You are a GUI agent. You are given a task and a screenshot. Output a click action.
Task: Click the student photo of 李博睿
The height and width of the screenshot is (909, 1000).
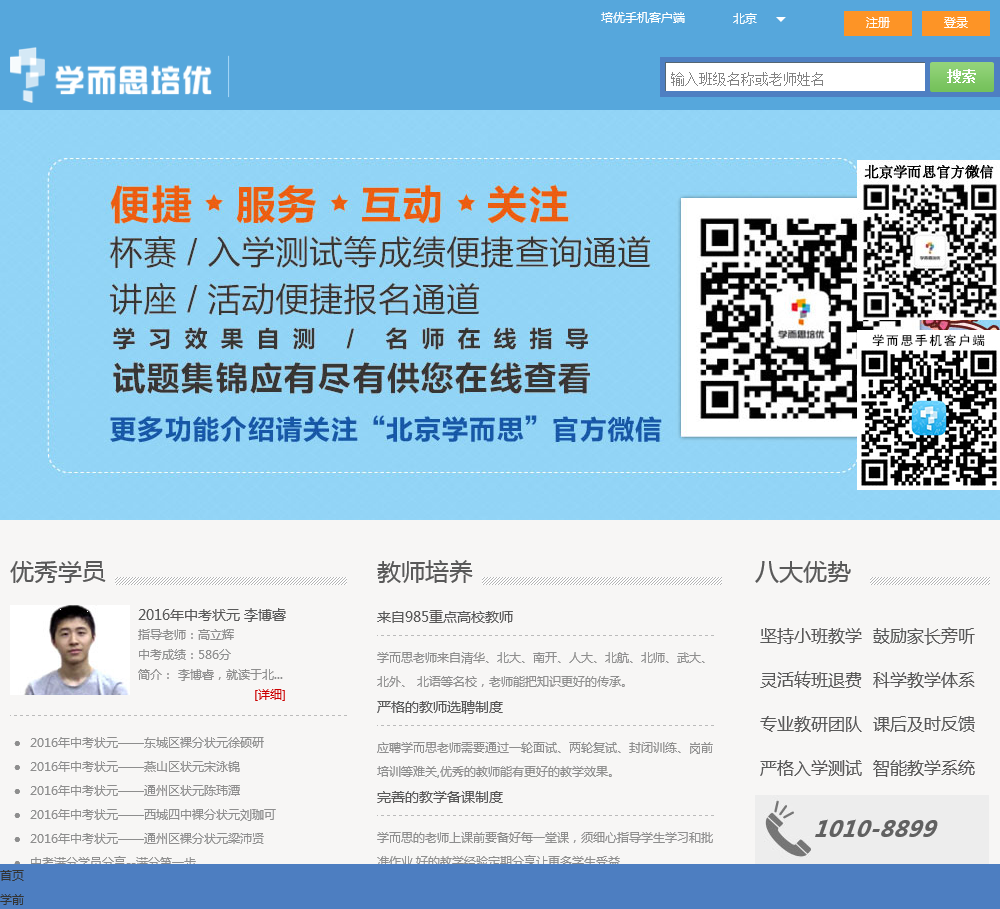70,649
